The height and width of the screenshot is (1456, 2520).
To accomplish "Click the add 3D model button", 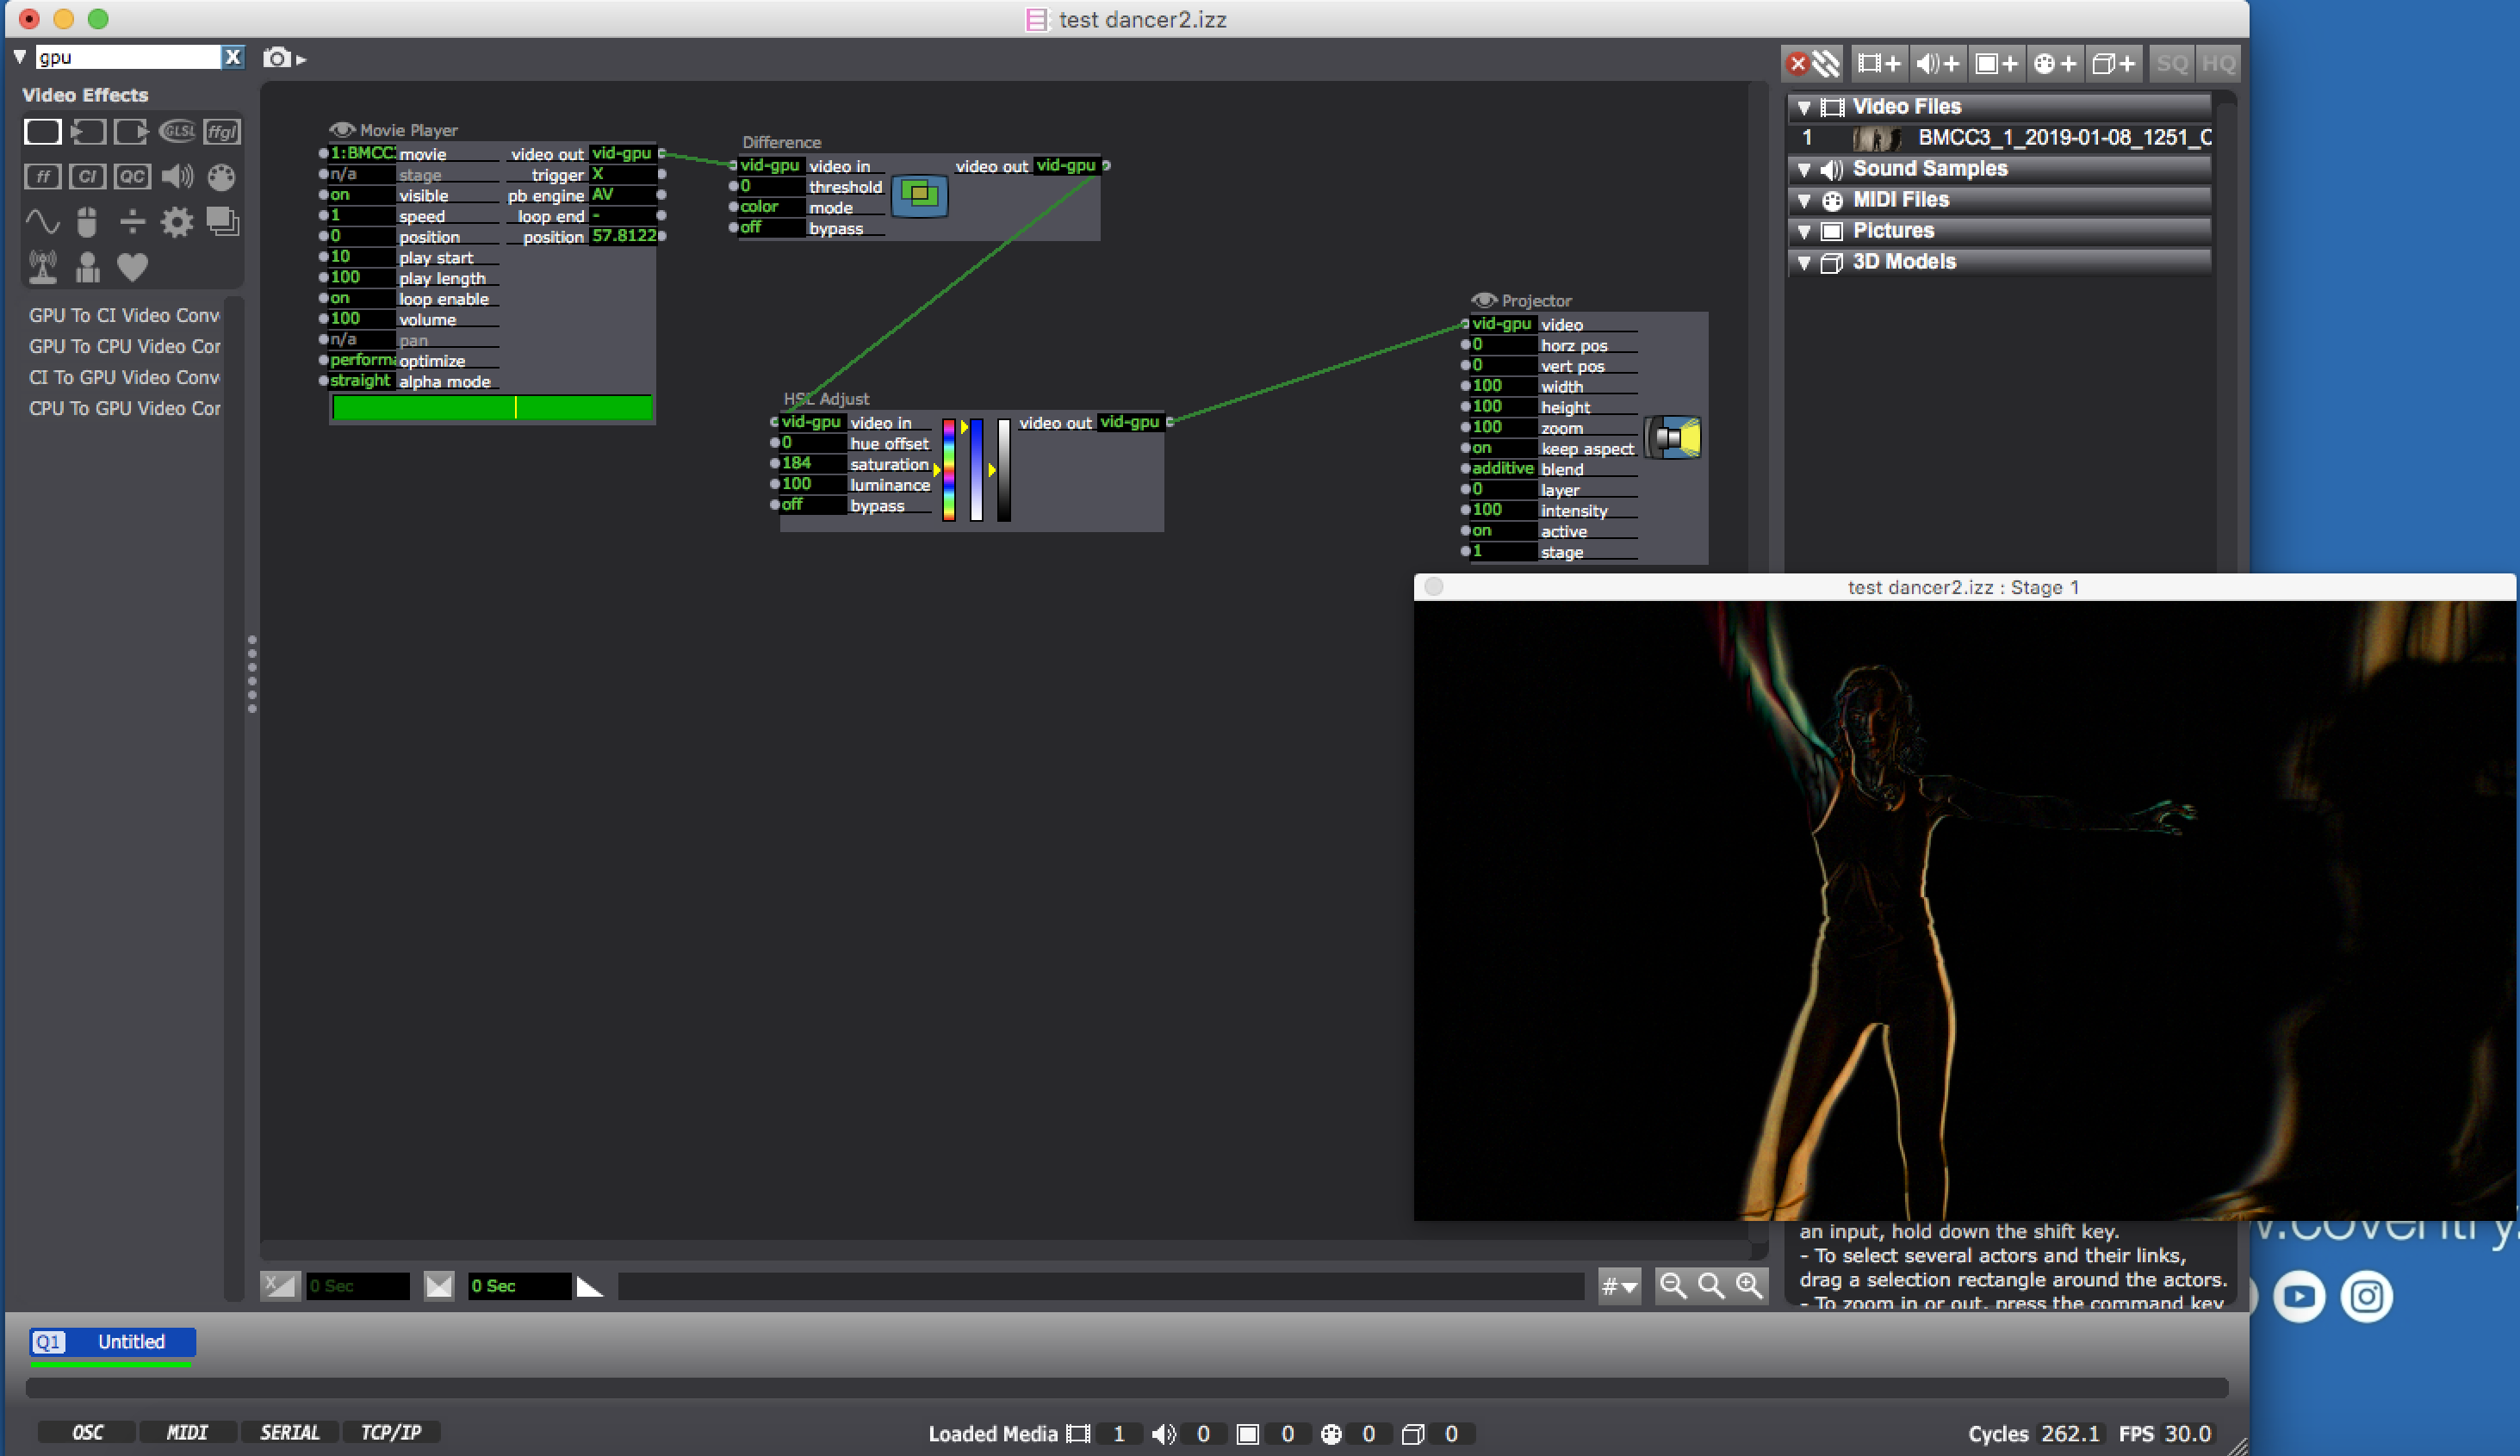I will coord(2114,64).
